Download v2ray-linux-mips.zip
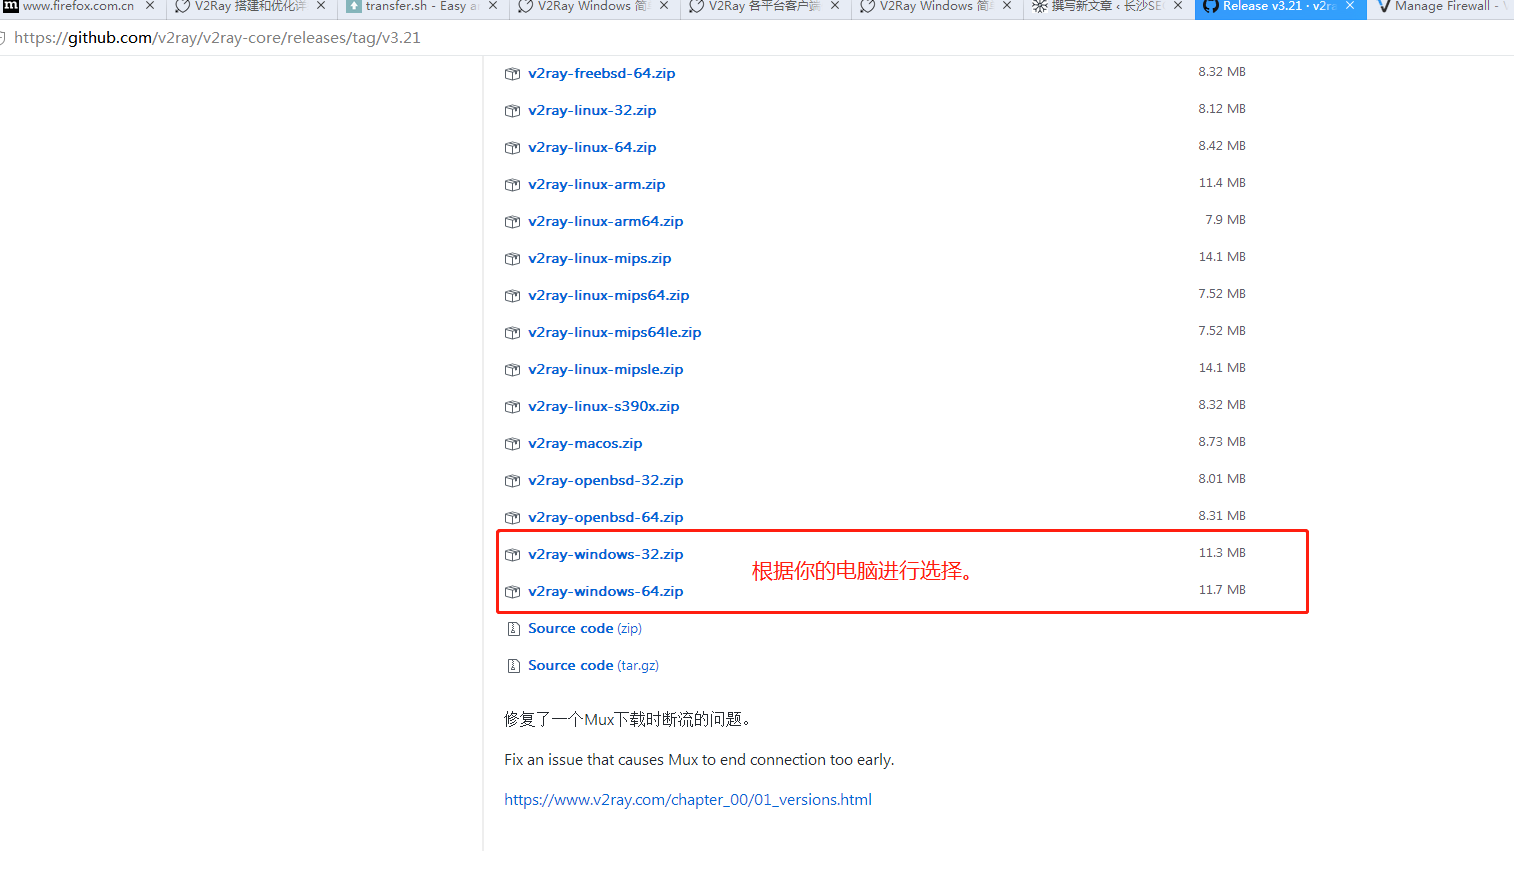 599,258
